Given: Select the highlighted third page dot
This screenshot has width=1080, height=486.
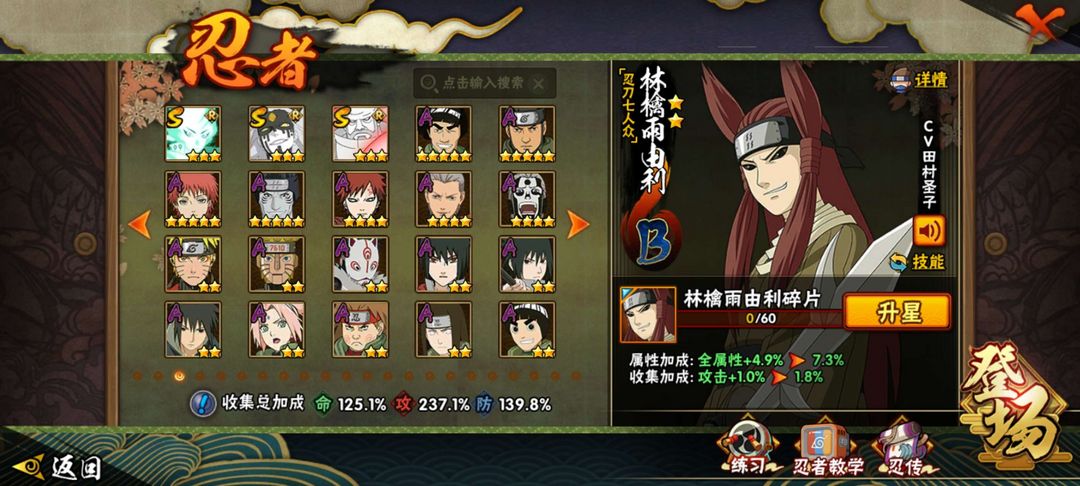Looking at the screenshot, I should click(179, 376).
